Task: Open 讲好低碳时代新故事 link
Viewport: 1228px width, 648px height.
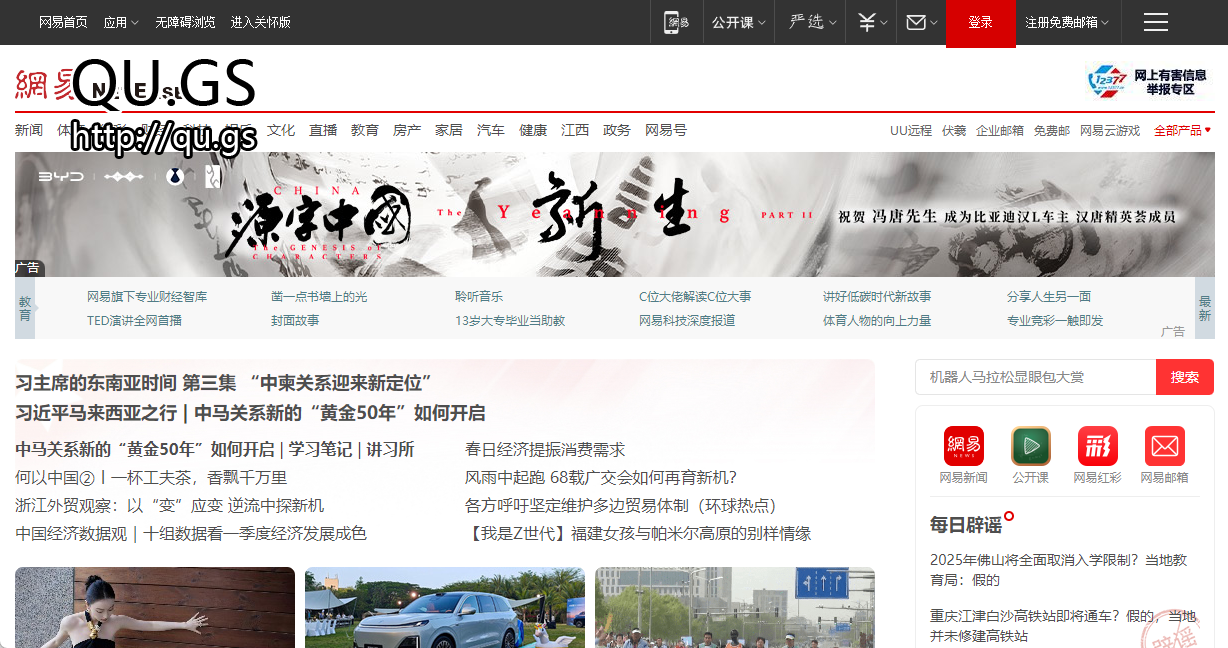Action: [x=877, y=297]
